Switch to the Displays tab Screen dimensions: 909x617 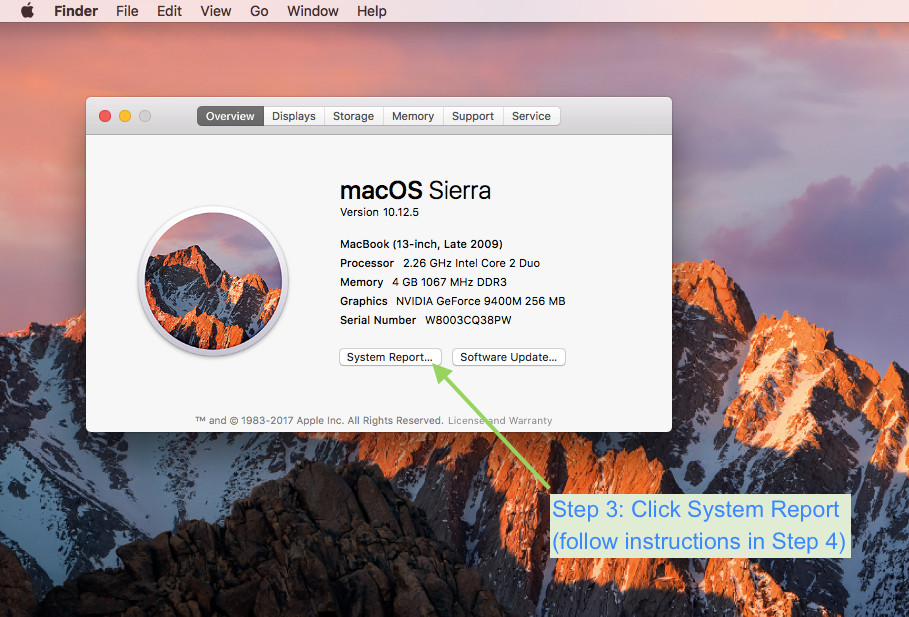294,116
